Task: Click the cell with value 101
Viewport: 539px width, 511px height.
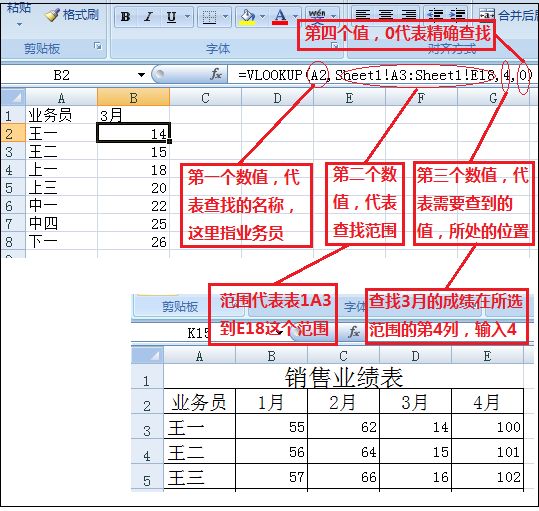Action: [487, 451]
